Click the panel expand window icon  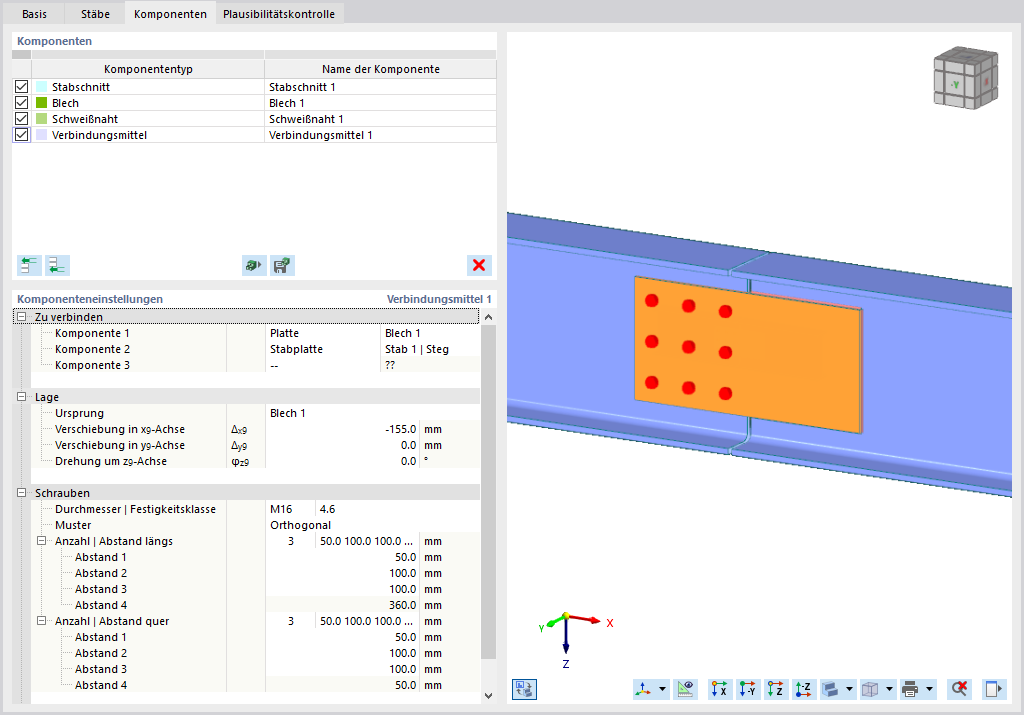click(x=993, y=689)
